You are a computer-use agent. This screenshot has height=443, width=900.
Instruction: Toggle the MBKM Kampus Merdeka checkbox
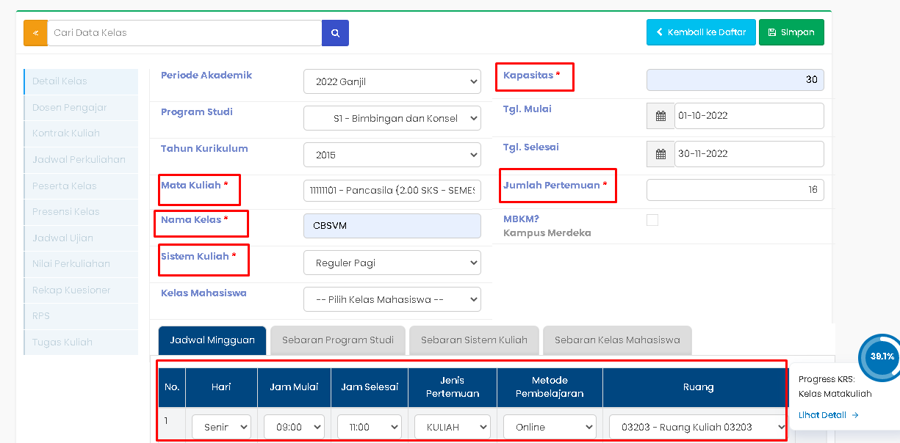(652, 220)
